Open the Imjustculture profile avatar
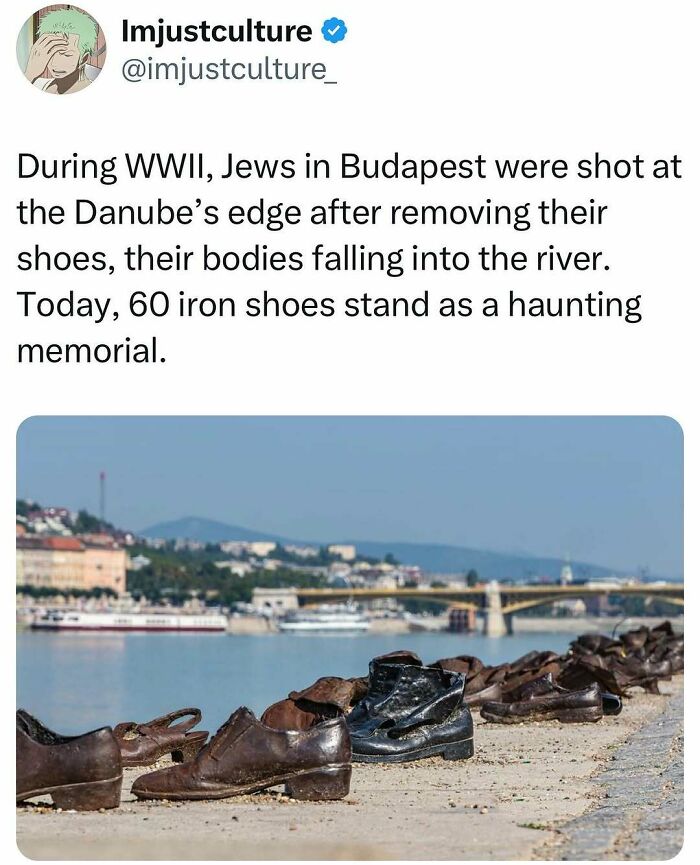 (61, 50)
